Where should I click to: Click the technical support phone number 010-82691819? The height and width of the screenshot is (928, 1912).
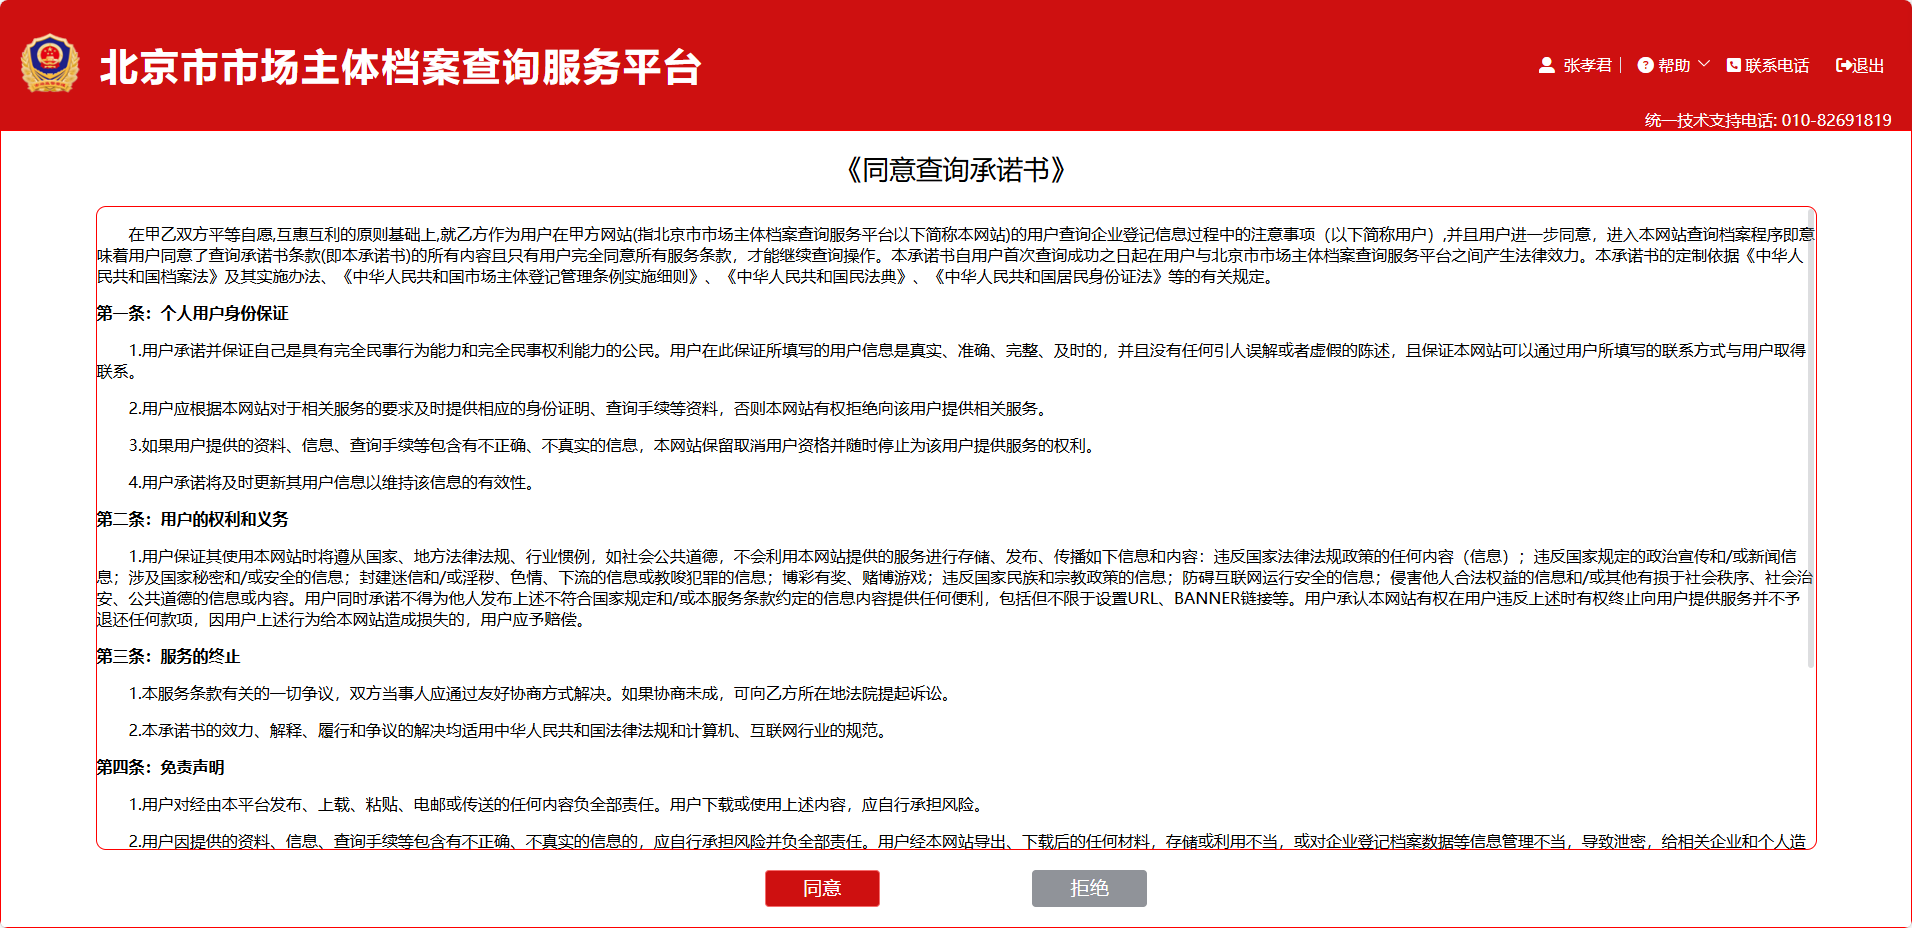pos(1837,119)
